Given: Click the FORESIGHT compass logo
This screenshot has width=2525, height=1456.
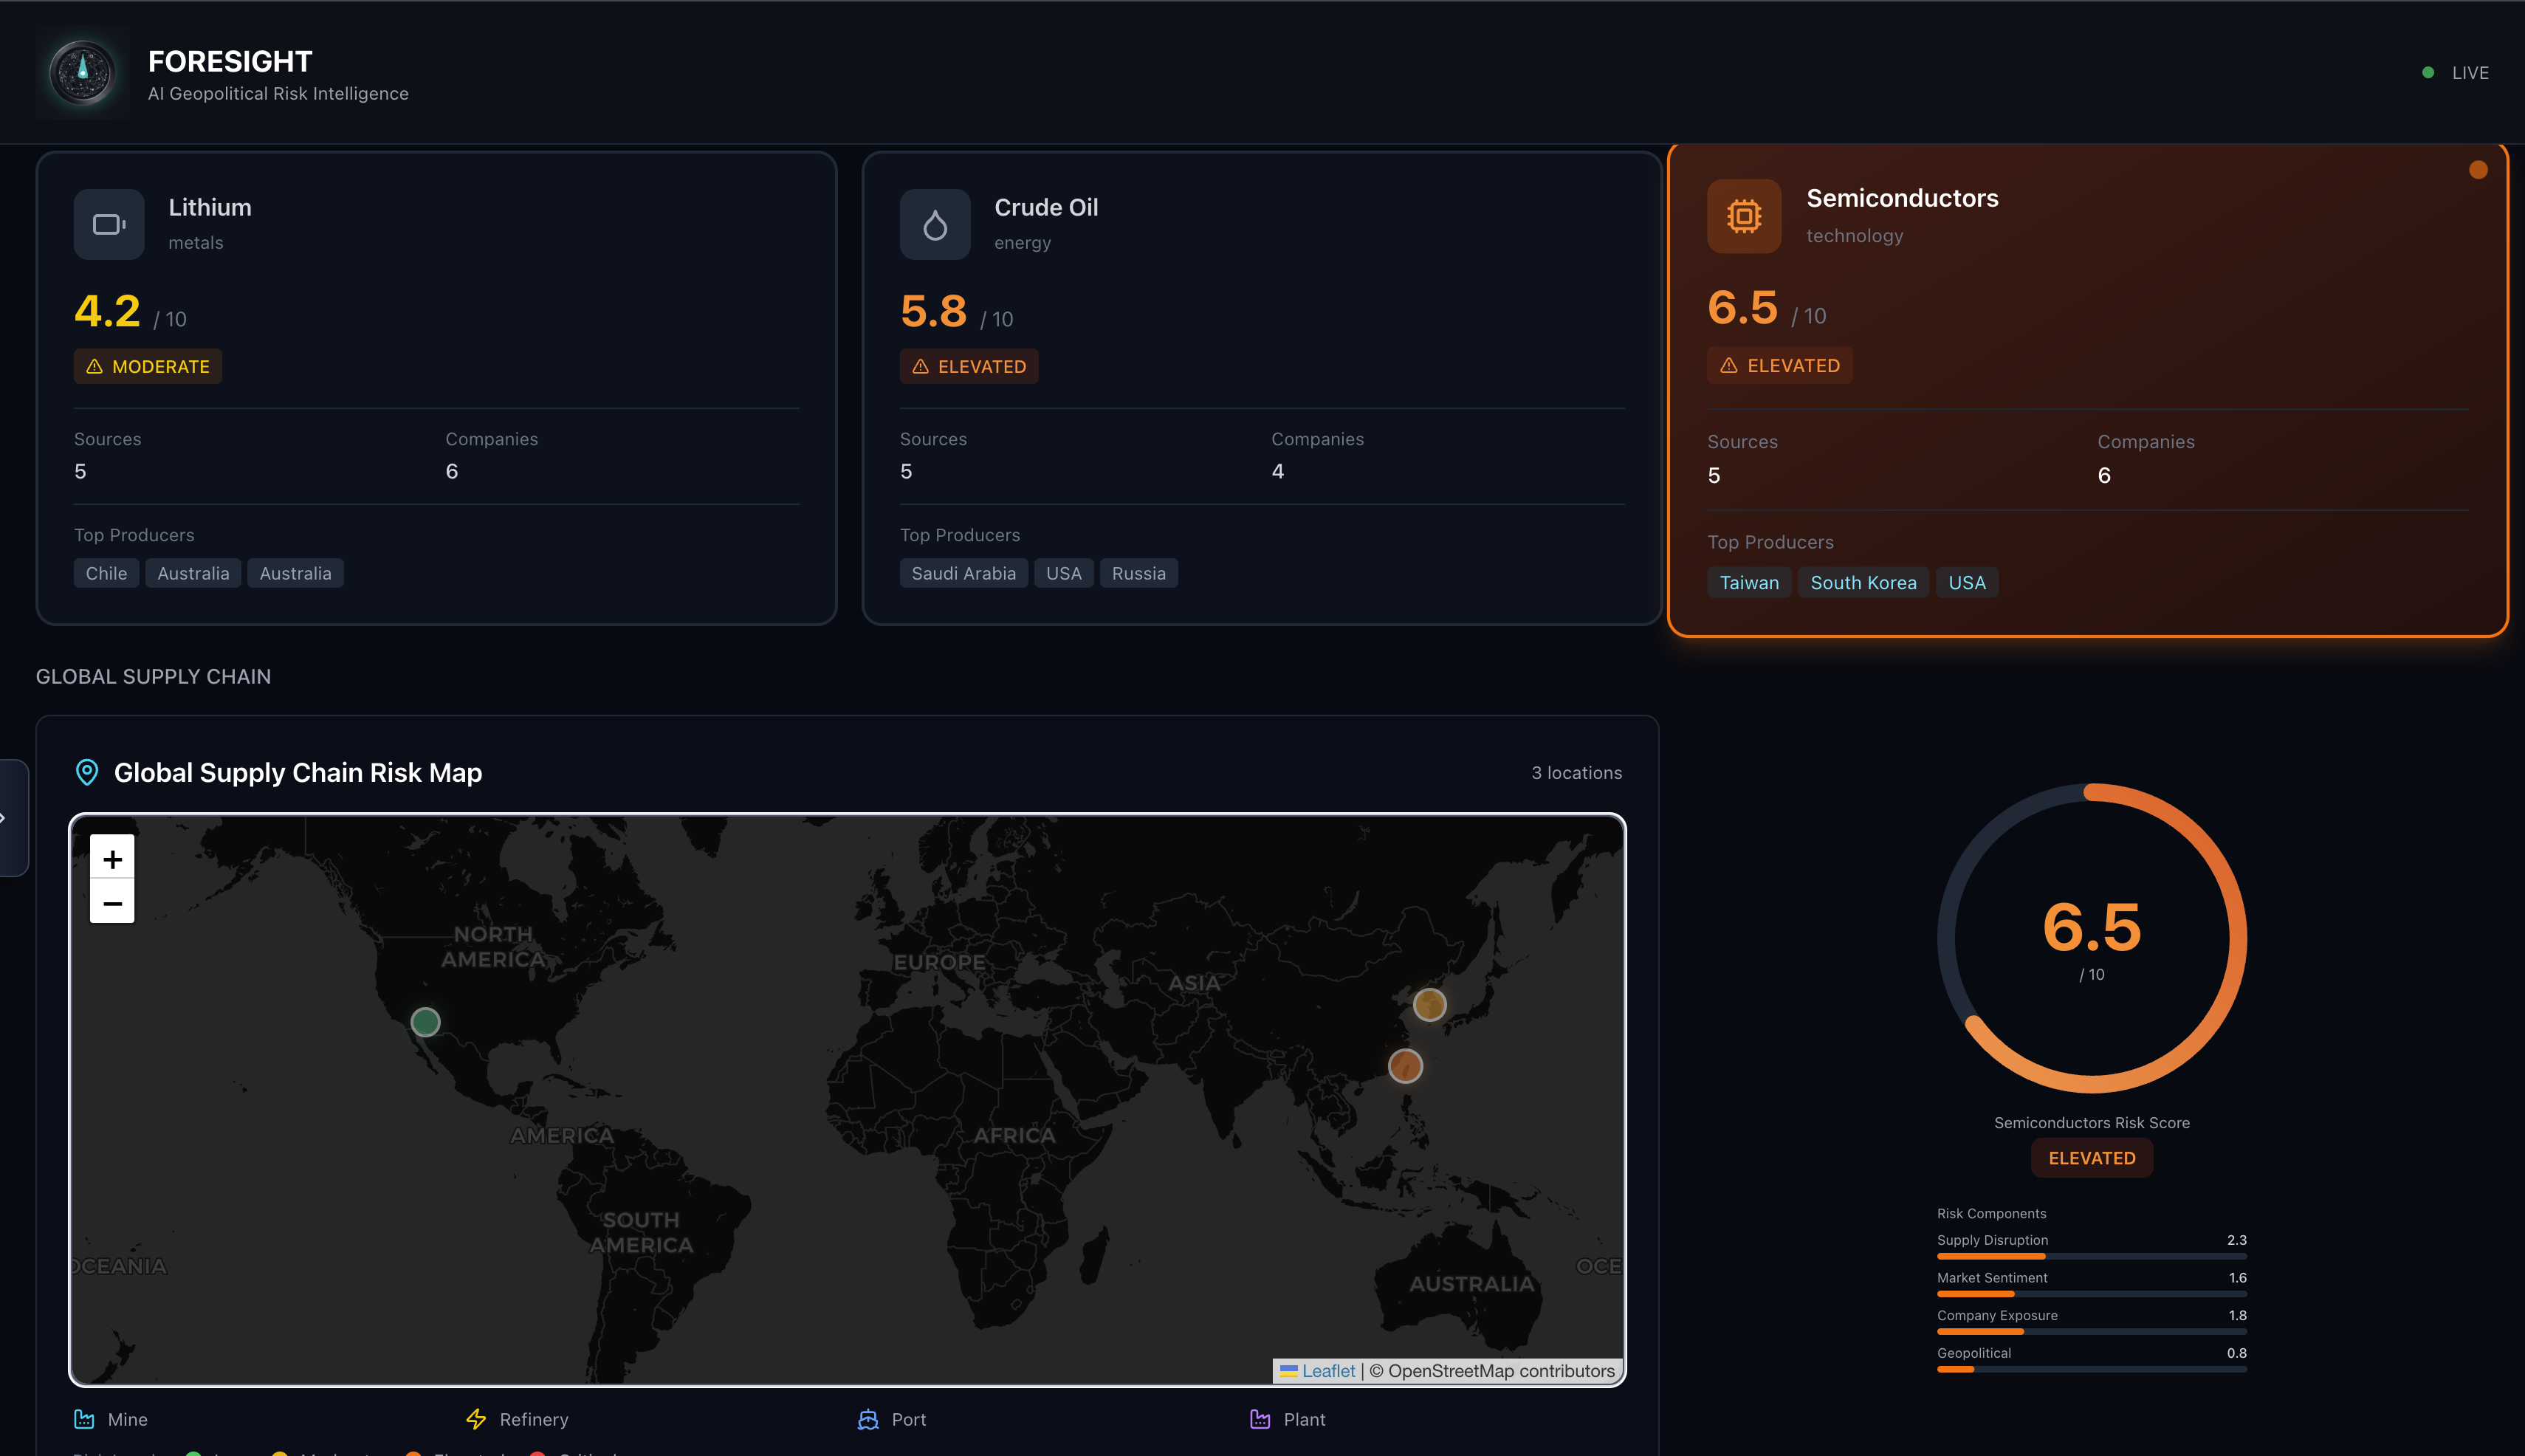Looking at the screenshot, I should [83, 73].
